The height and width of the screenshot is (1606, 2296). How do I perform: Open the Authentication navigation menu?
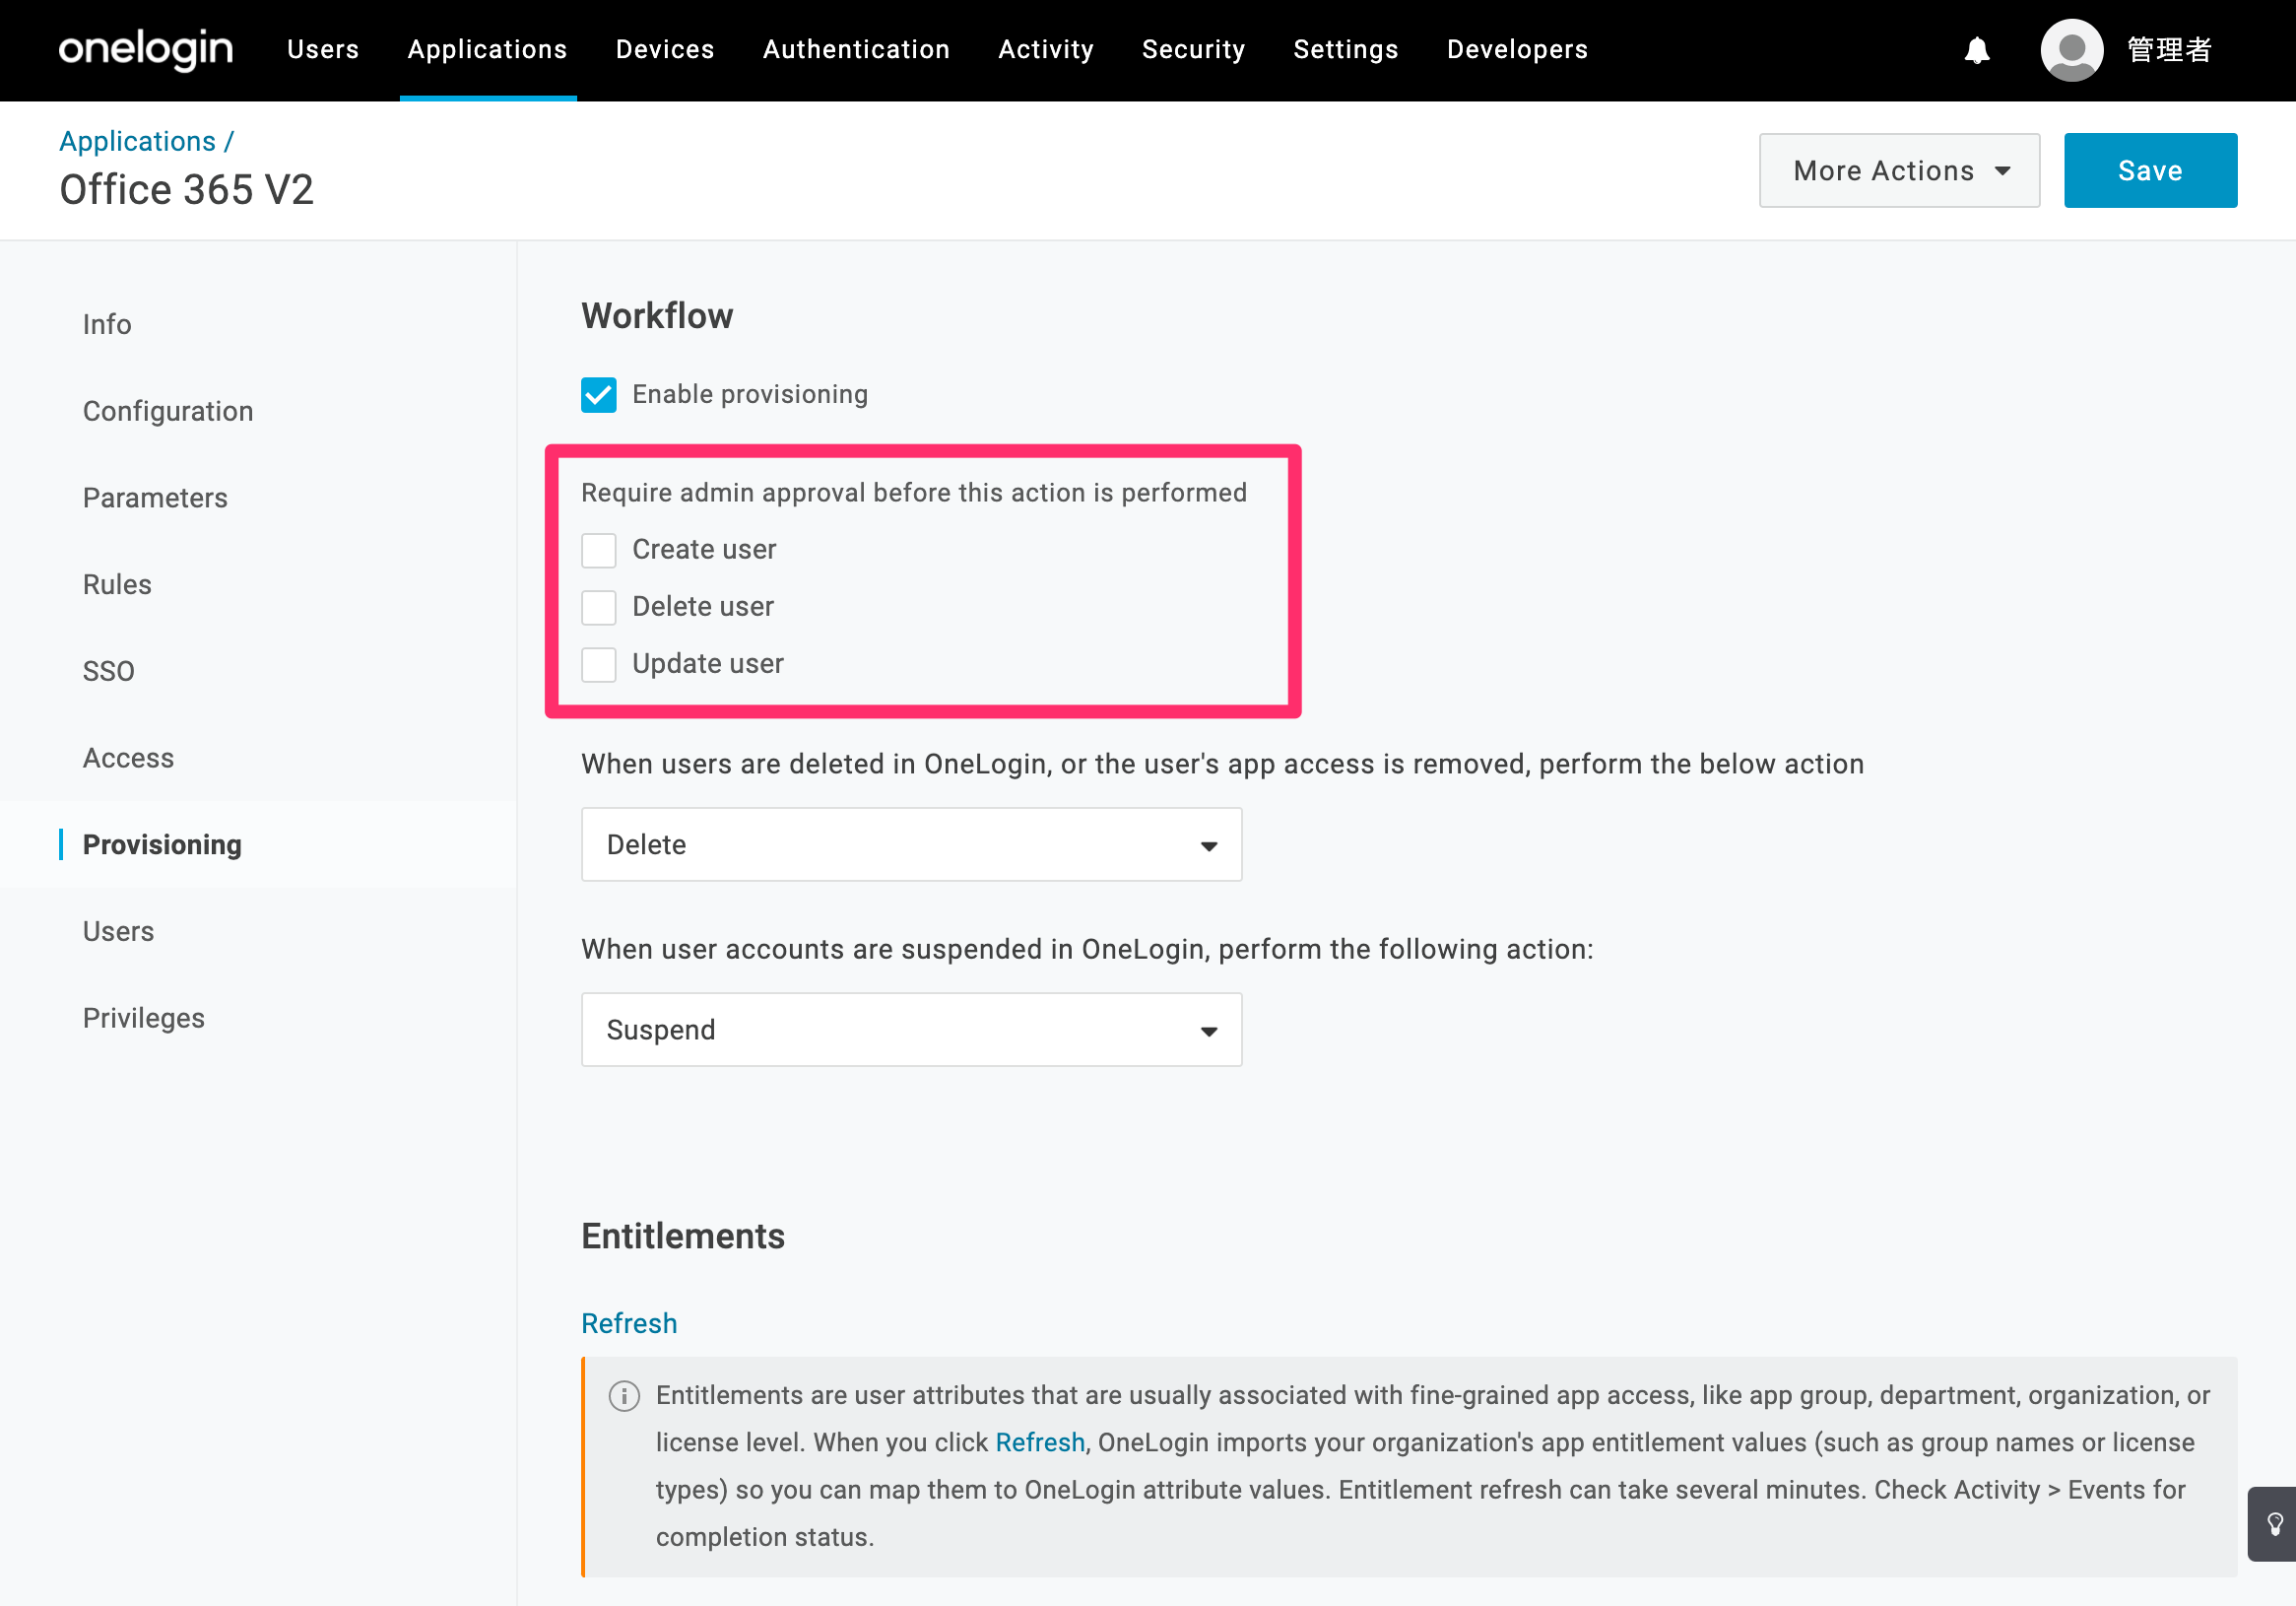click(x=856, y=49)
